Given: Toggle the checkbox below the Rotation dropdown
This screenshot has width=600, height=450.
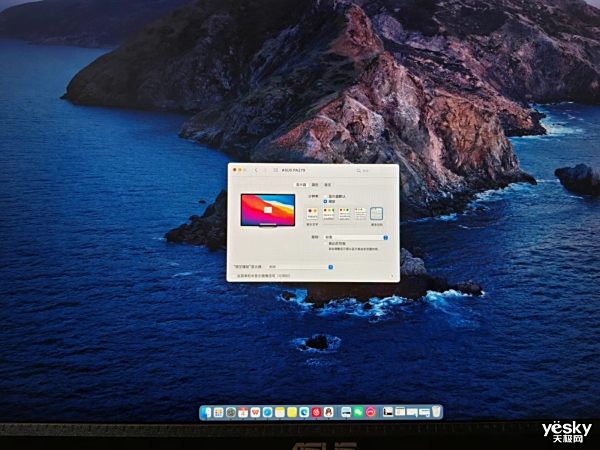Looking at the screenshot, I should point(326,243).
